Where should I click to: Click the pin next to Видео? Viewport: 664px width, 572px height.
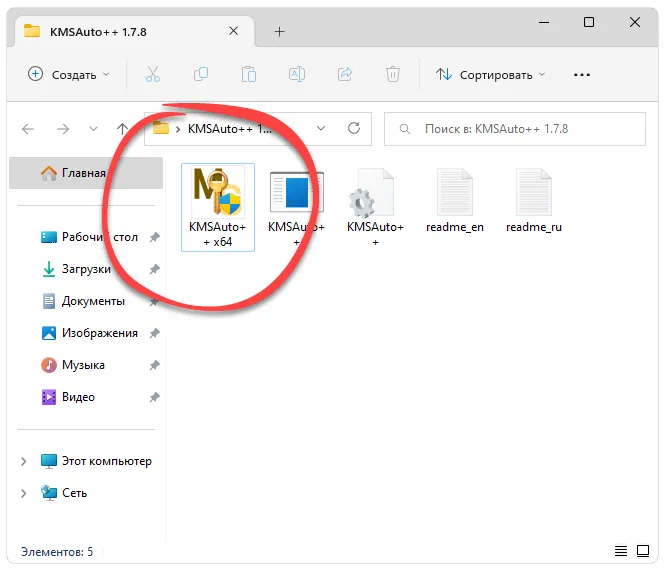[x=155, y=397]
